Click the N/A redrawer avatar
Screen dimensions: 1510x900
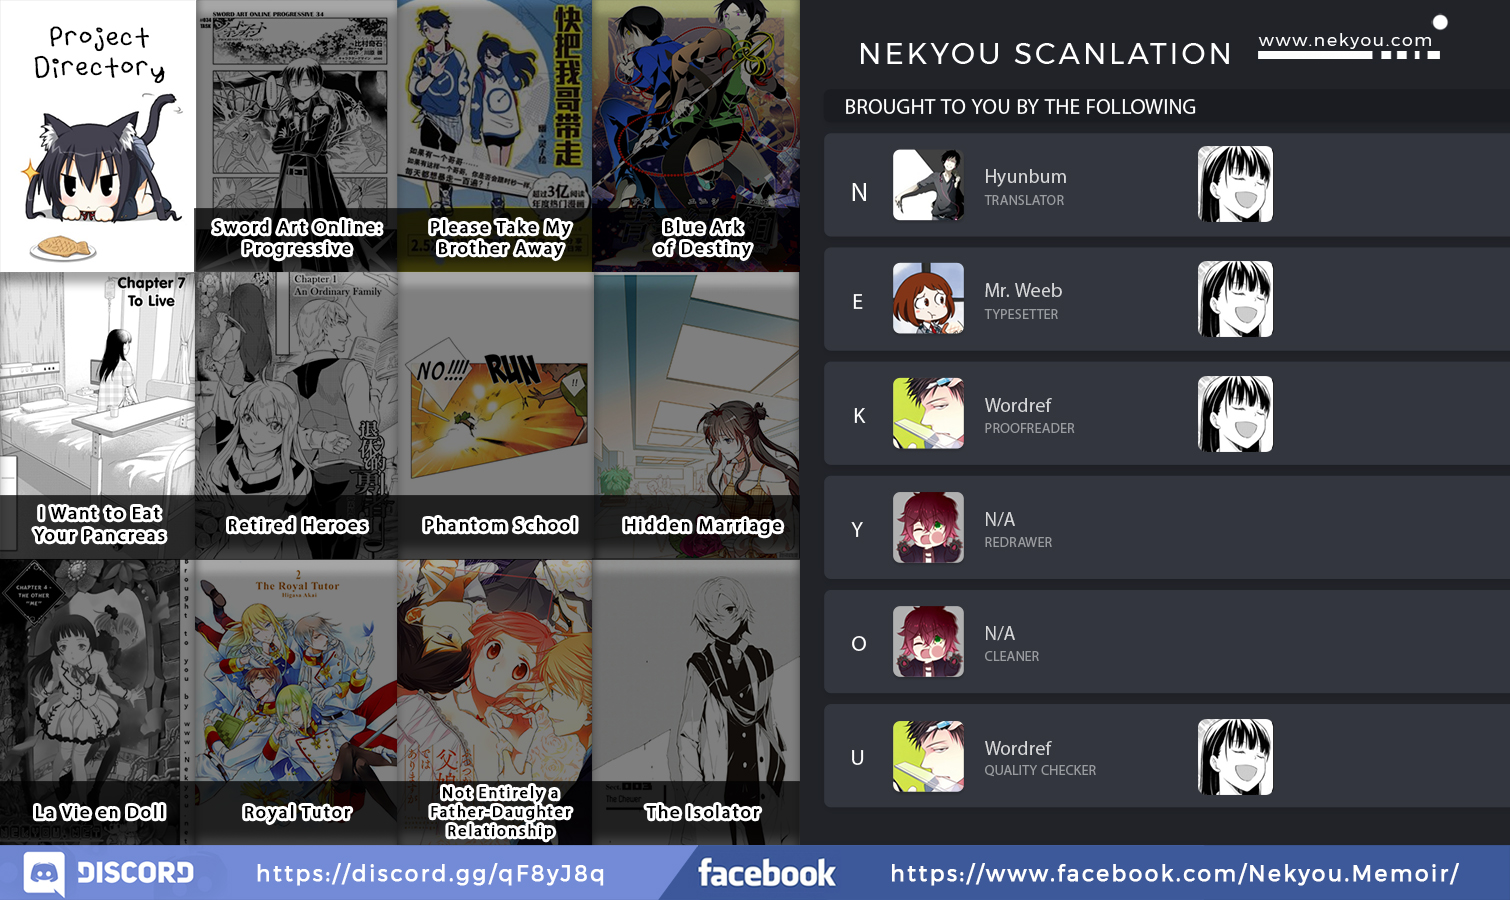928,527
